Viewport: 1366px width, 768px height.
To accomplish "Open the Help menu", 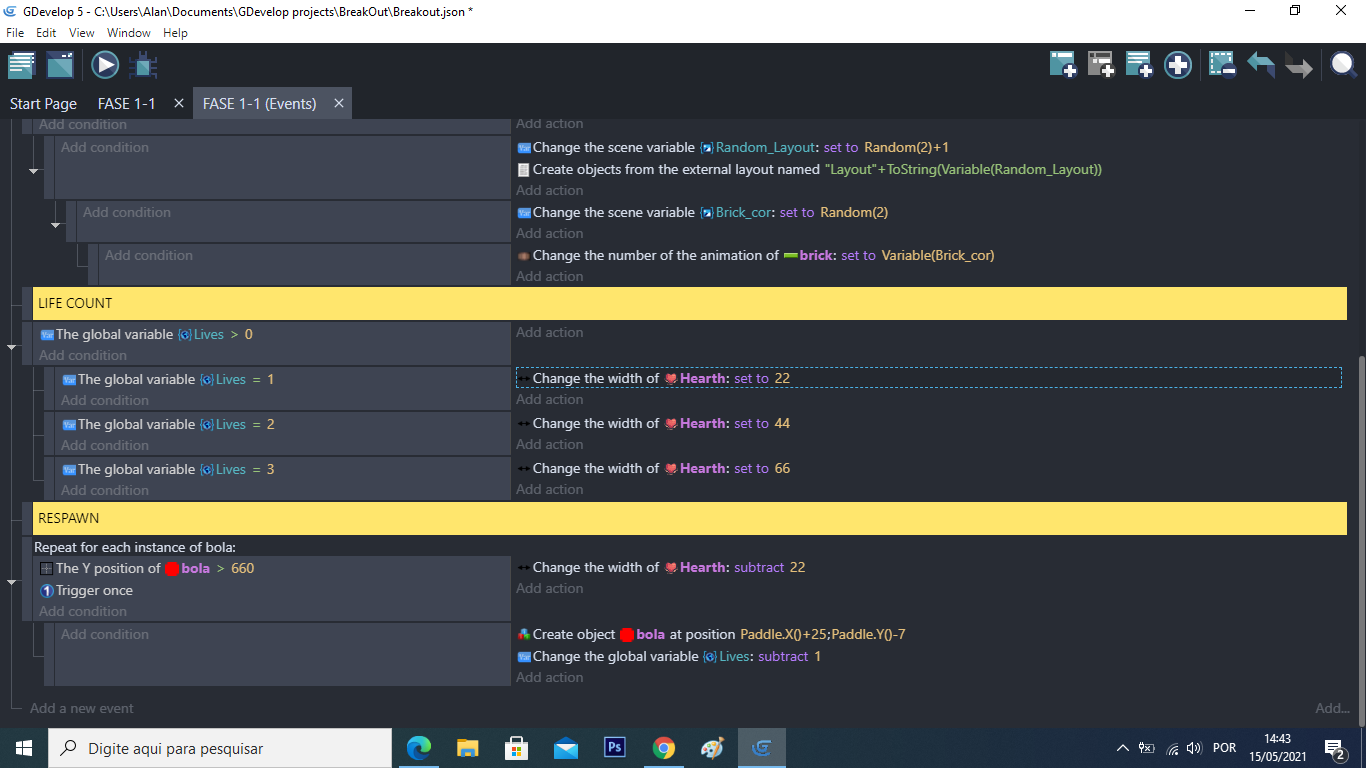I will click(175, 33).
